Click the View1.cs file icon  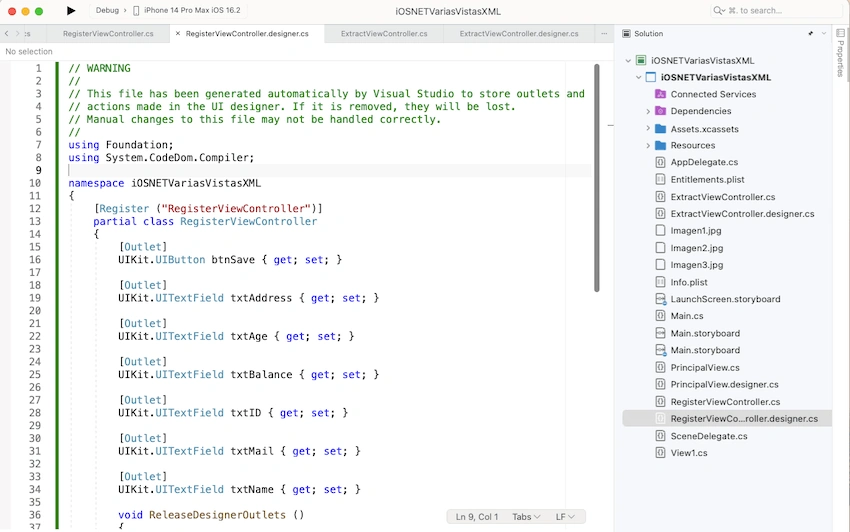click(660, 452)
